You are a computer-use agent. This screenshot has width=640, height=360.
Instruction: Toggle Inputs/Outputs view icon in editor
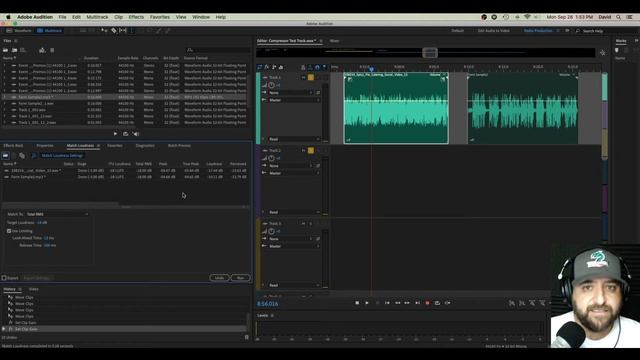(x=260, y=67)
